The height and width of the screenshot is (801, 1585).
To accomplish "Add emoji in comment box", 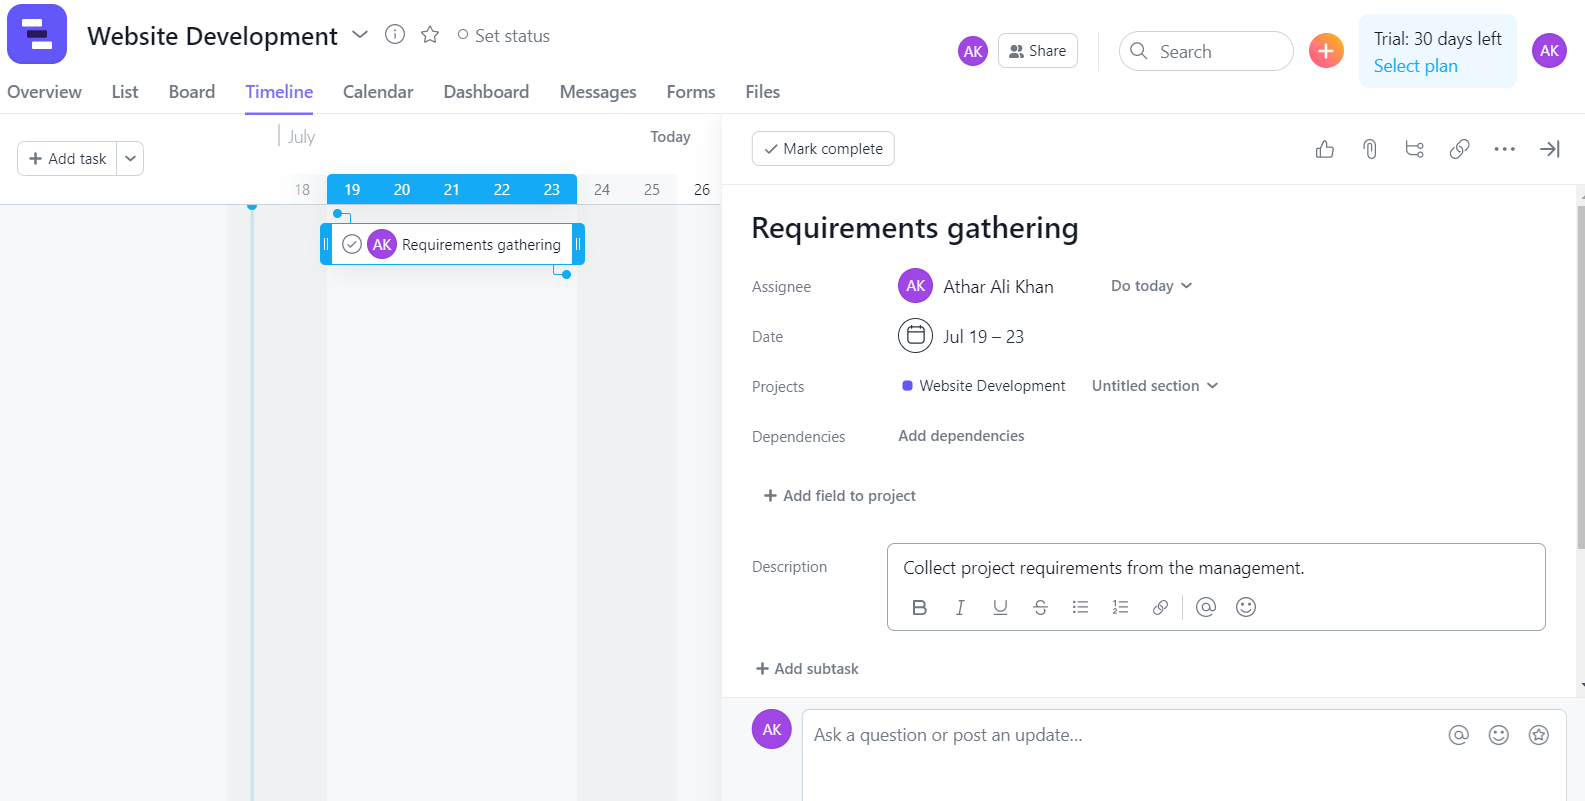I will (x=1499, y=735).
